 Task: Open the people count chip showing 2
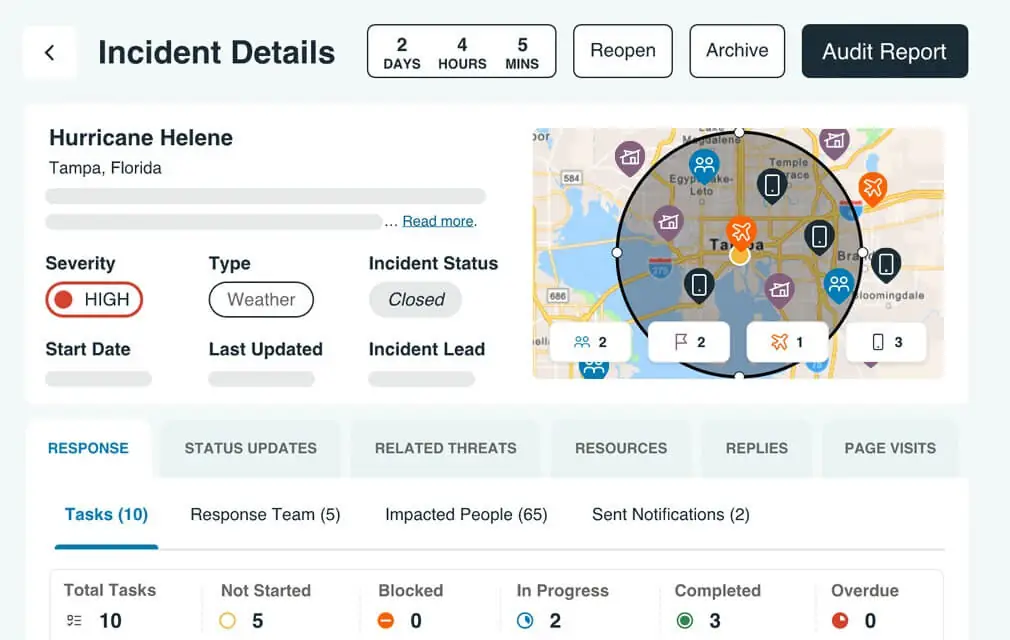coord(590,342)
